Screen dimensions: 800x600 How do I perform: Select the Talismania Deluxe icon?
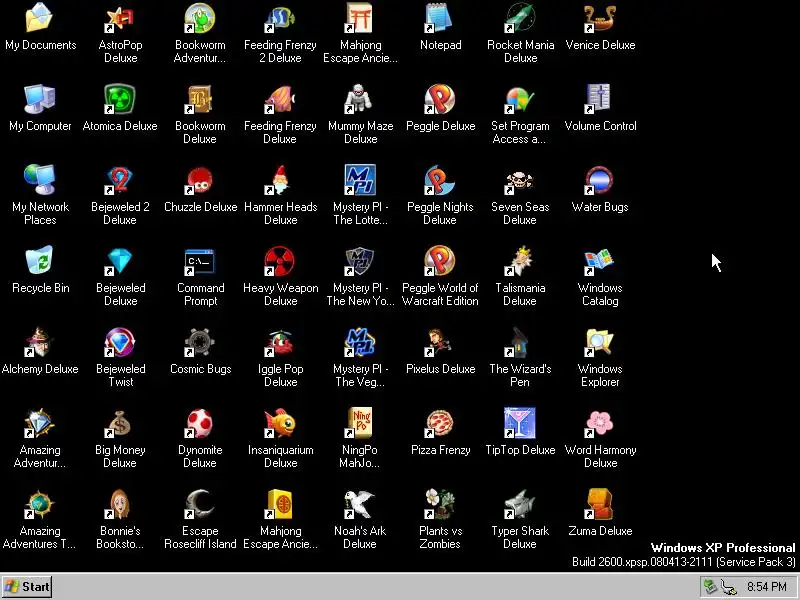(520, 260)
